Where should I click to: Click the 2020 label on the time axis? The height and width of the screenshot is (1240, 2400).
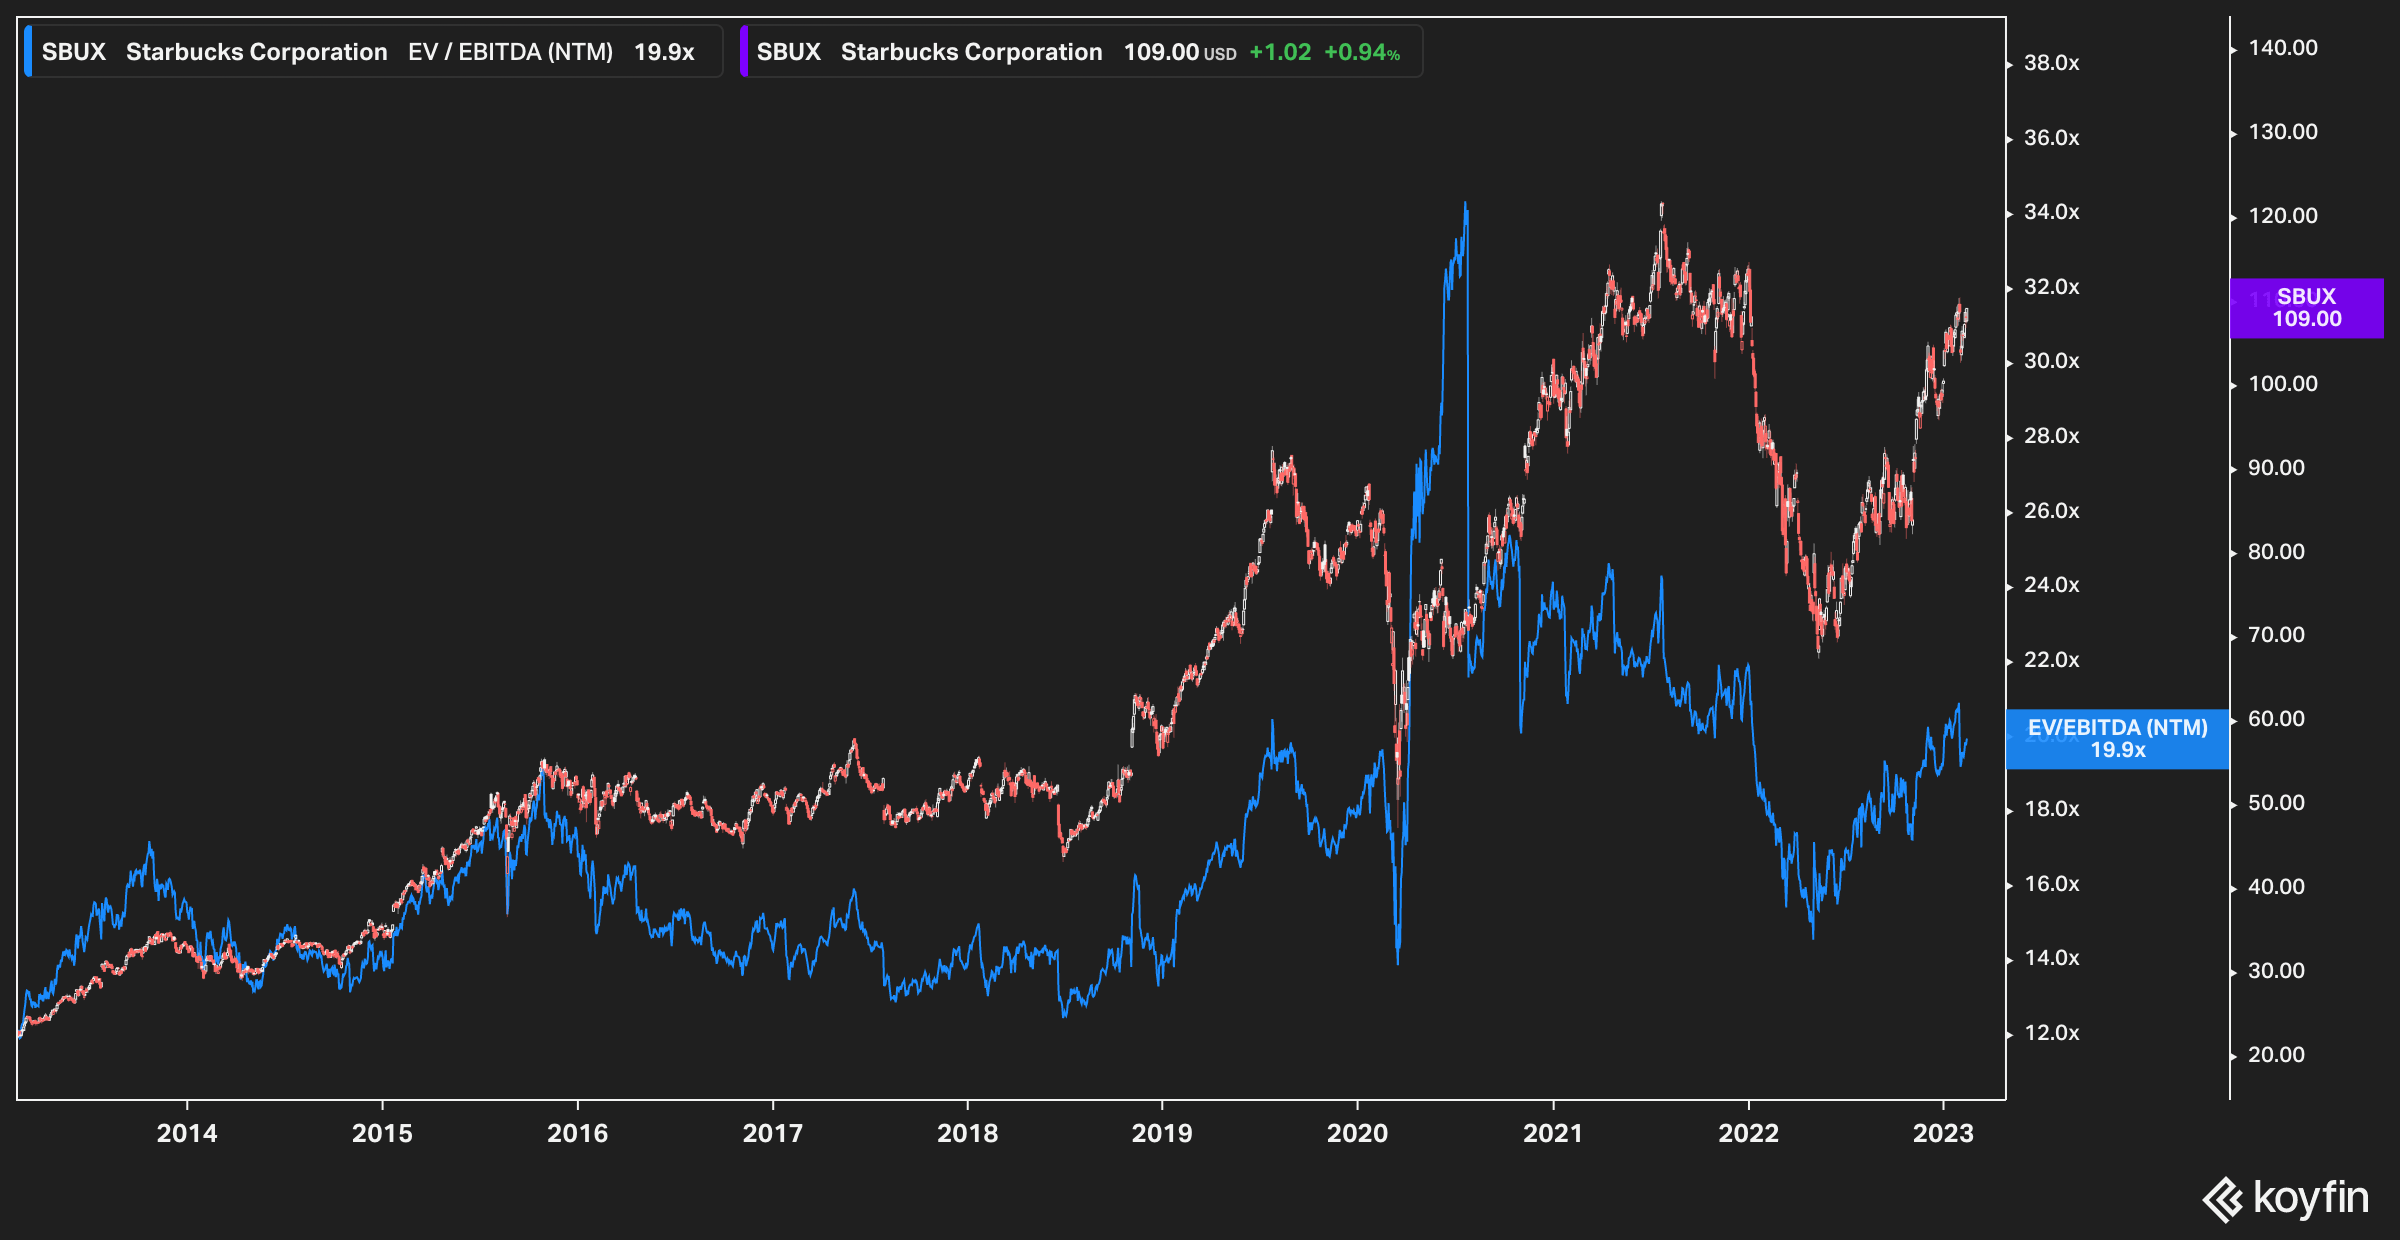tap(1357, 1134)
